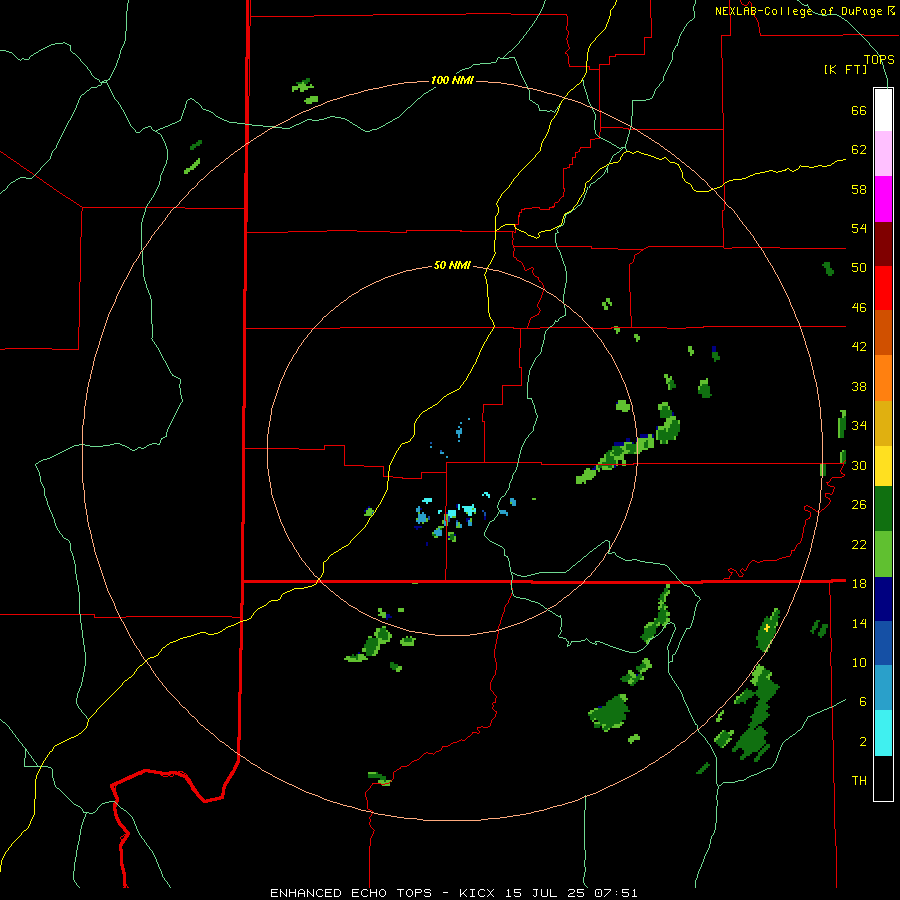Click the '50 NMI' range ring label

pos(452,265)
